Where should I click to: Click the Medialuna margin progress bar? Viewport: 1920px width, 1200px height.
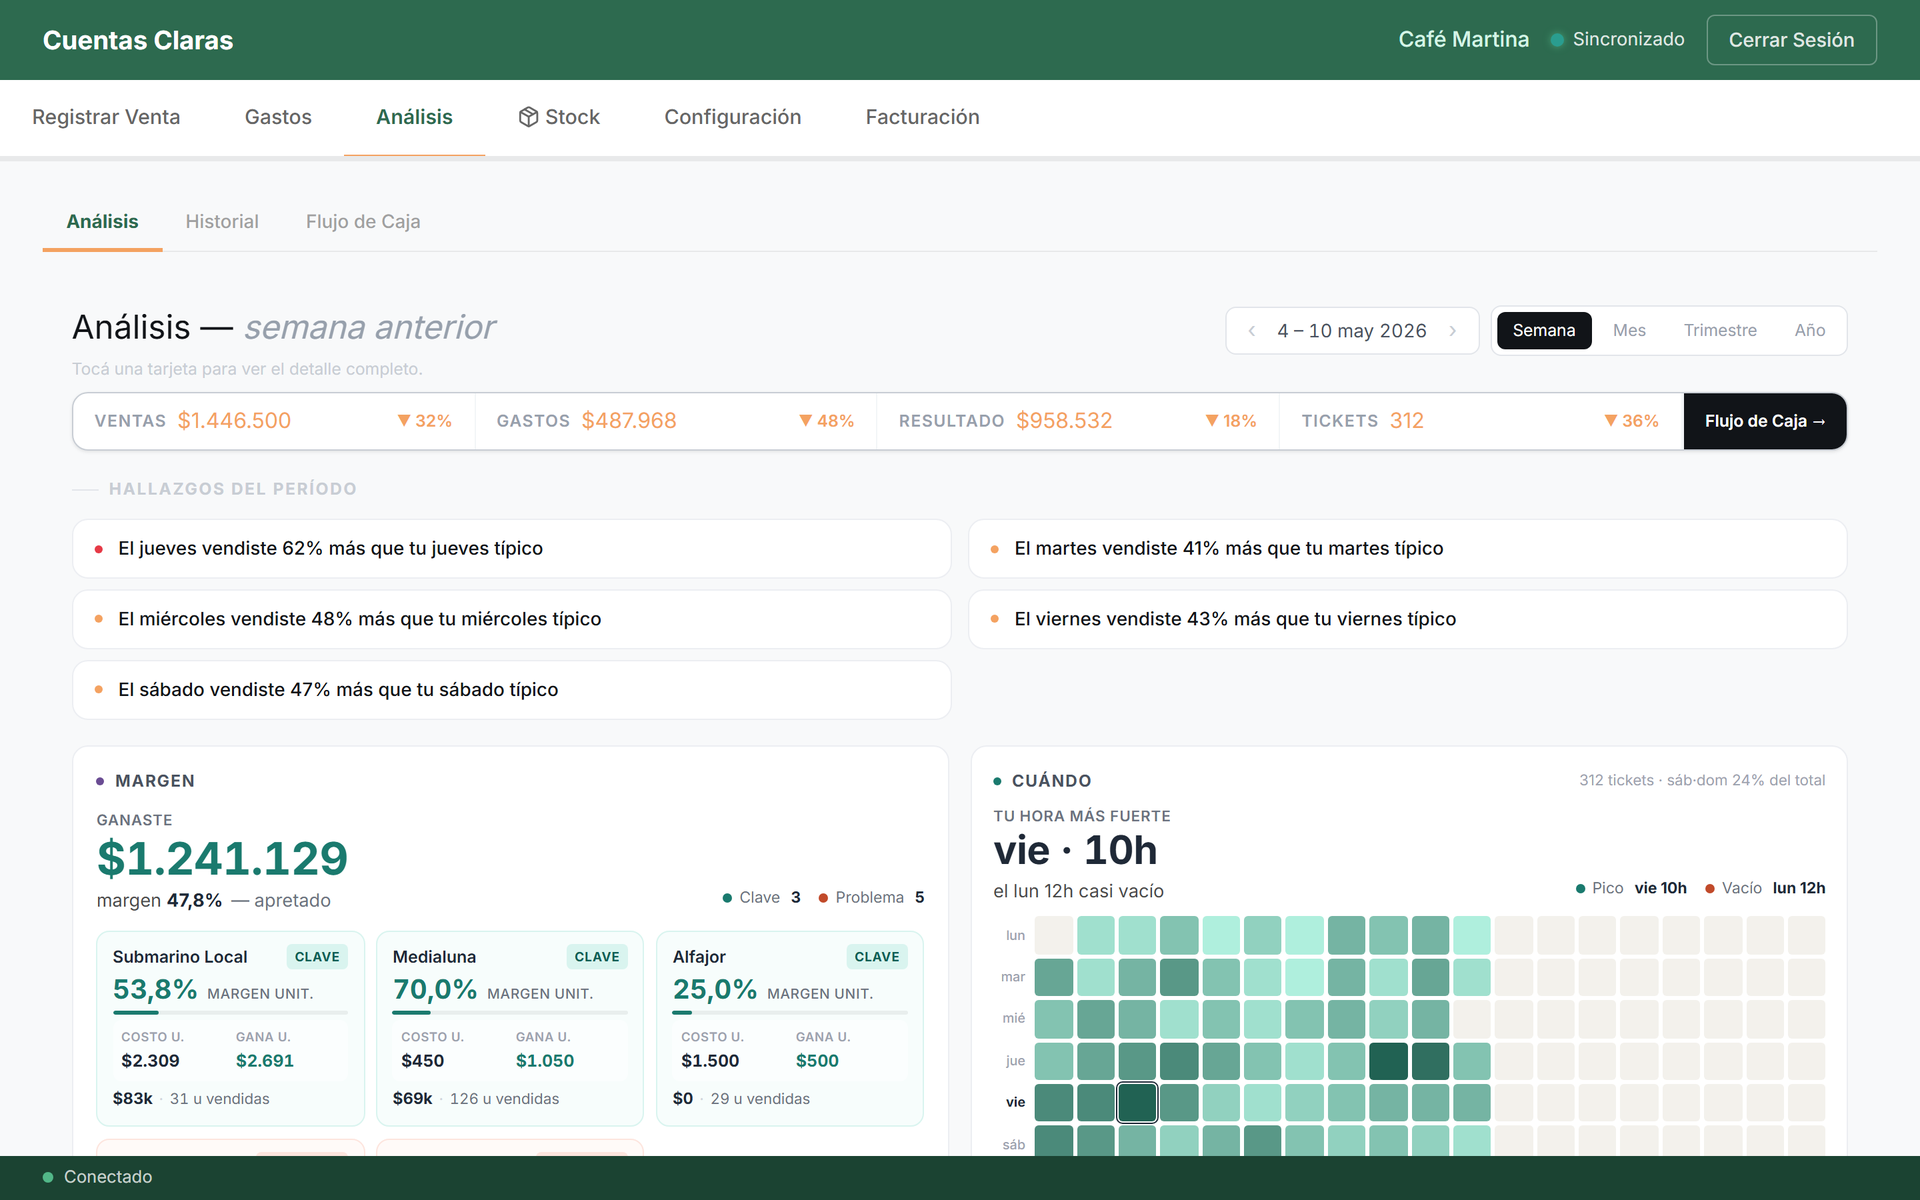[x=510, y=1012]
